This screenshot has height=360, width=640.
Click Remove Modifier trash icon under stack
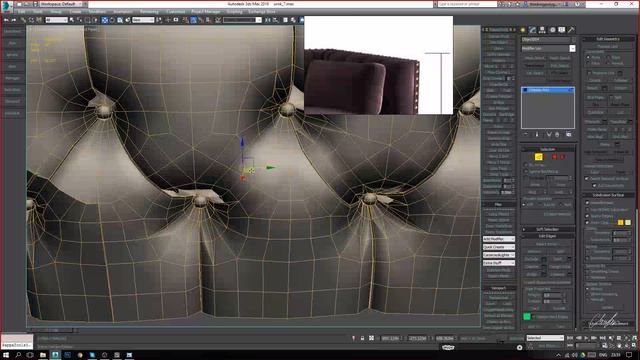[557, 134]
